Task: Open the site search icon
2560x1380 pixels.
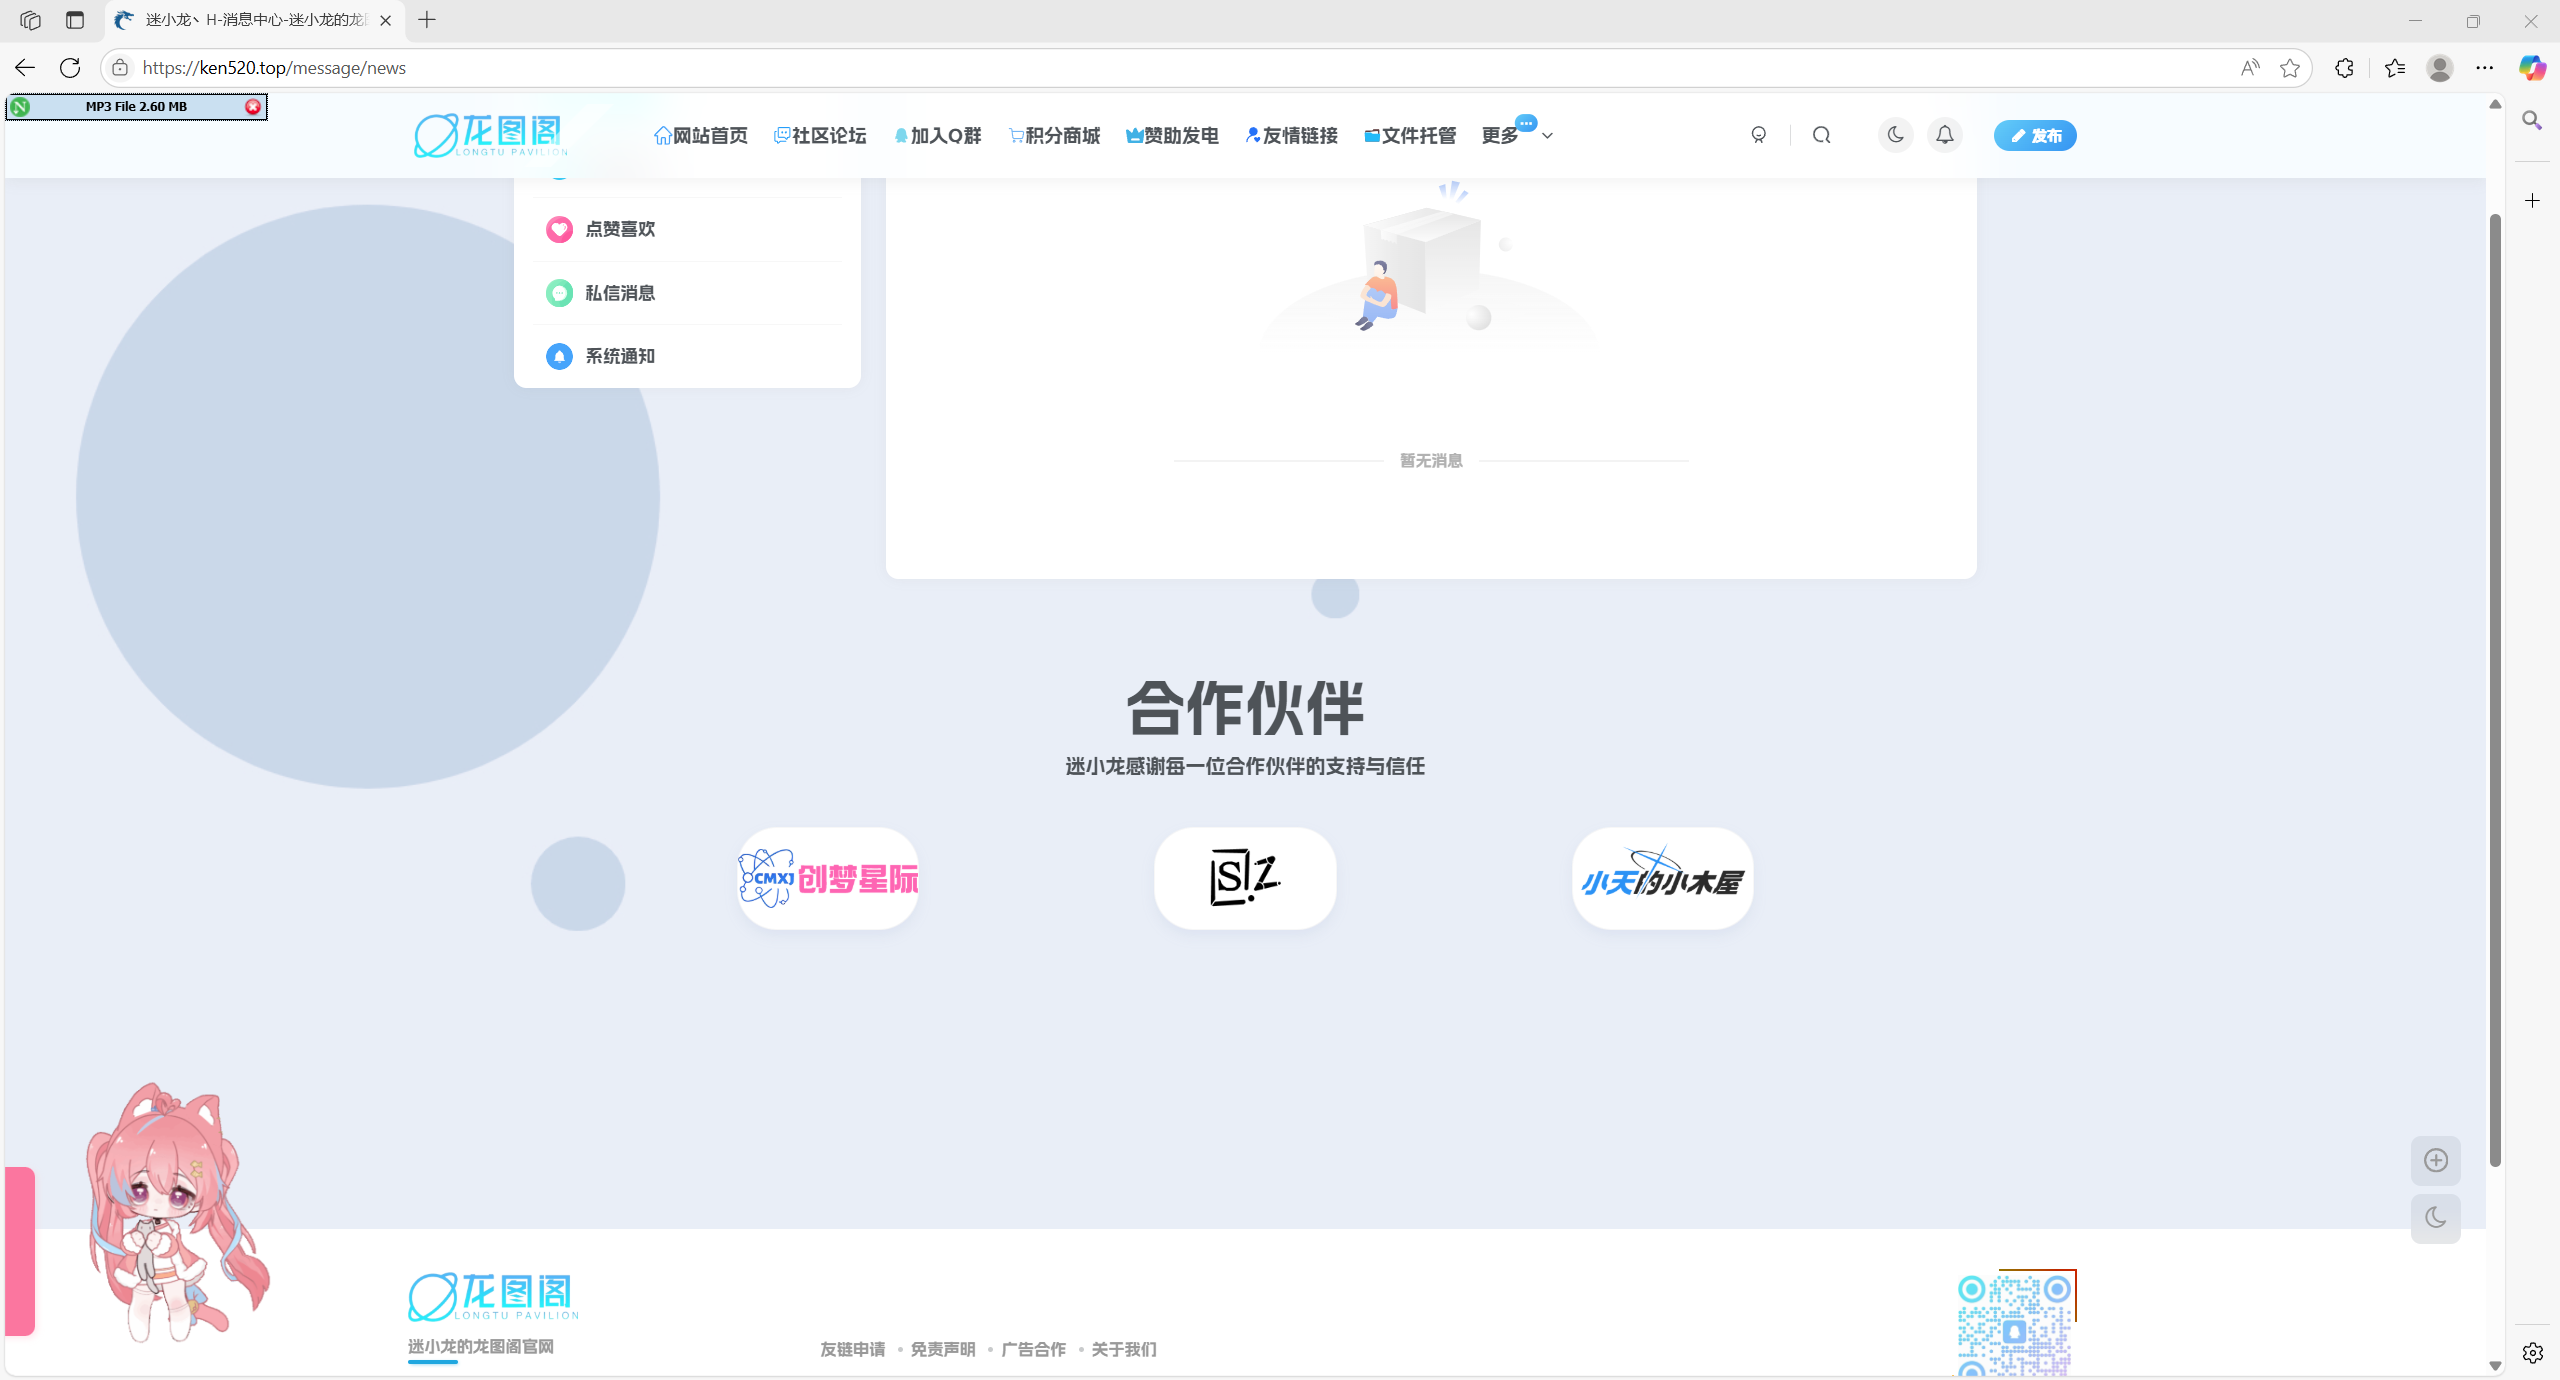Action: [x=1822, y=135]
